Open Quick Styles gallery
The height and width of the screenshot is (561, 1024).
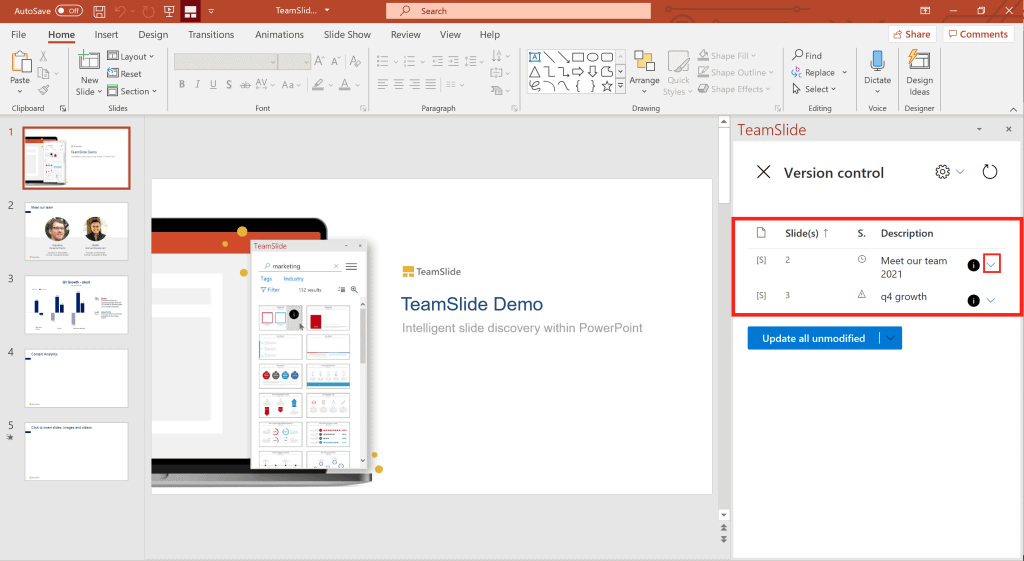678,73
